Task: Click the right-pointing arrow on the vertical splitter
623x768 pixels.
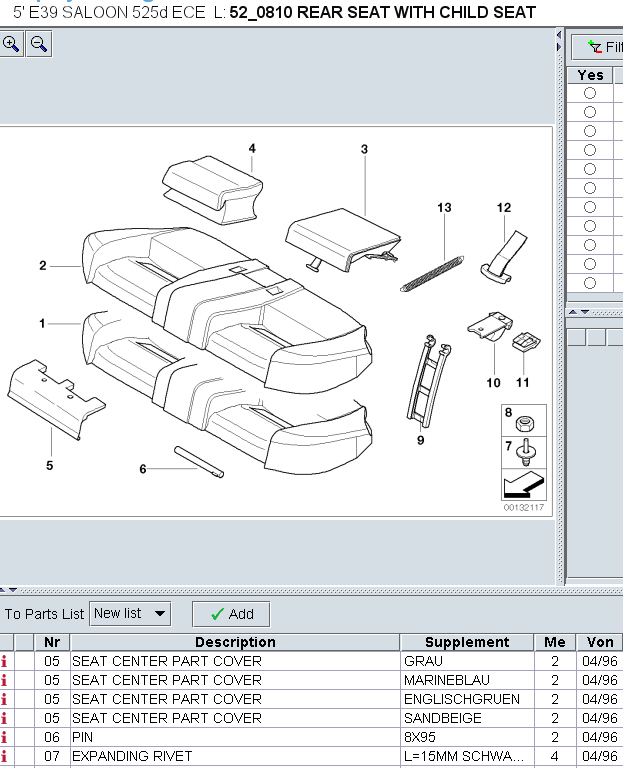Action: pyautogui.click(x=559, y=47)
